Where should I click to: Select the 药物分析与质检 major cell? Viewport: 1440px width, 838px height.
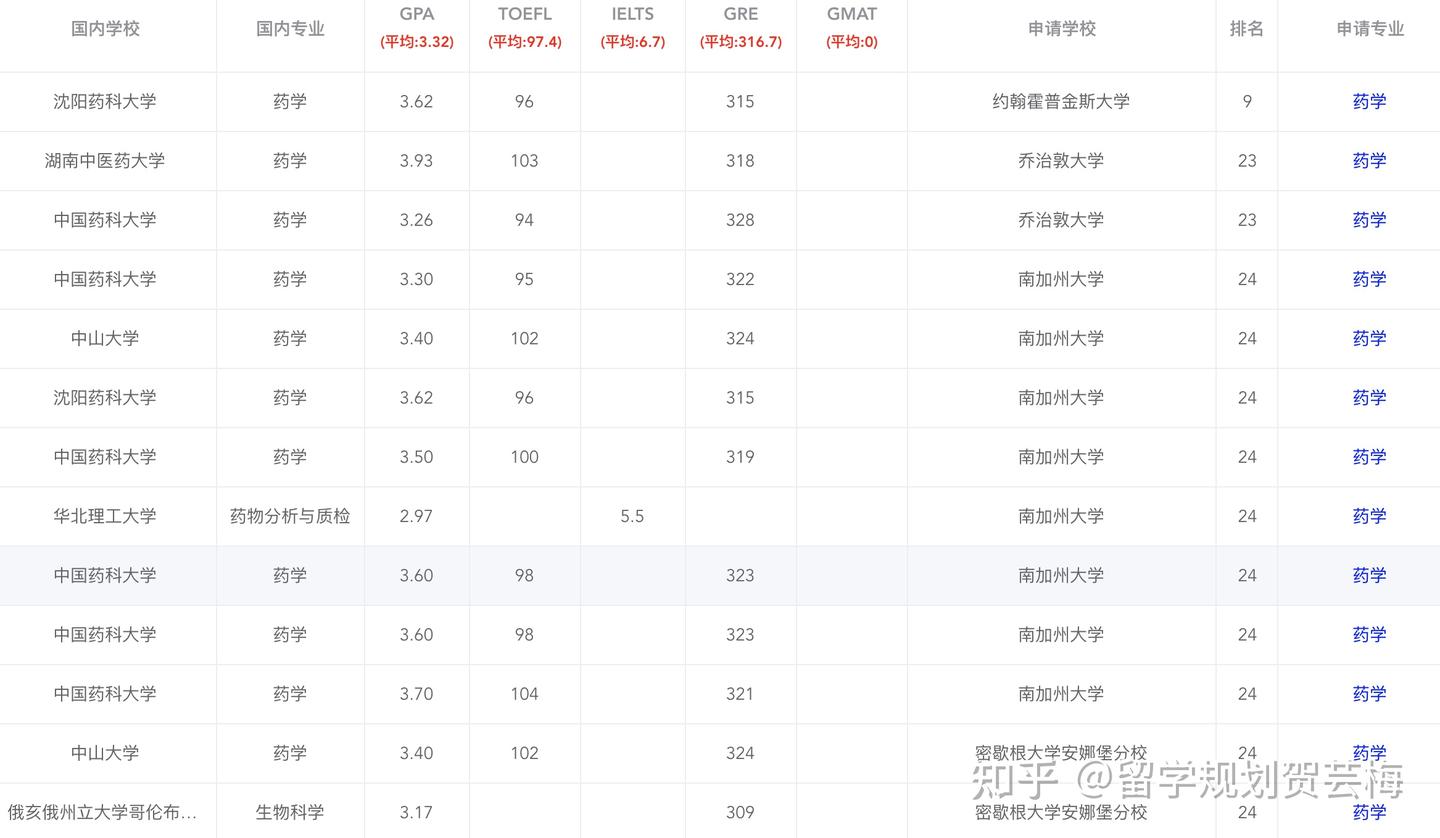pyautogui.click(x=290, y=516)
